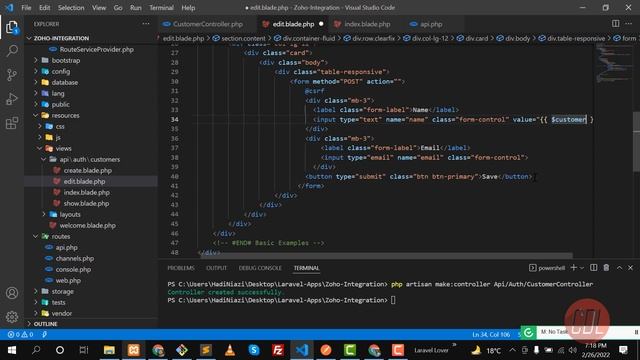The height and width of the screenshot is (360, 640).
Task: Switch to OUTPUT panel tab
Action: tap(216, 268)
